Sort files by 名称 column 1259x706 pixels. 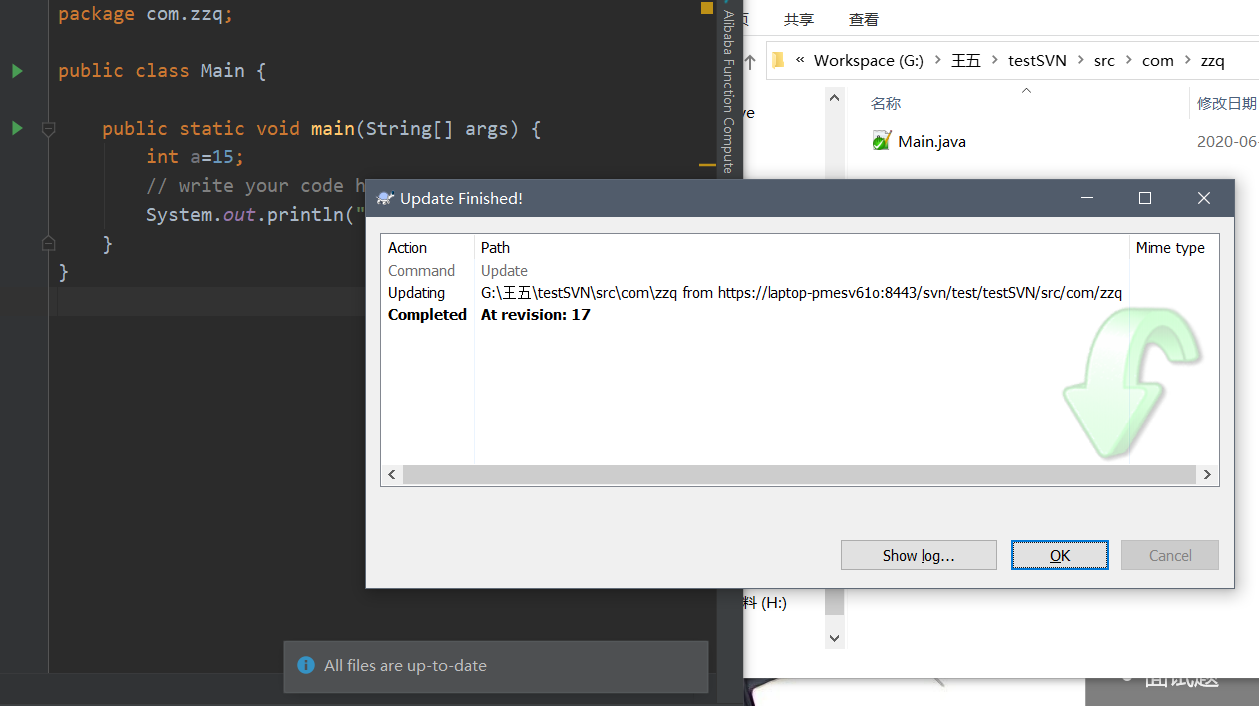pyautogui.click(x=886, y=104)
